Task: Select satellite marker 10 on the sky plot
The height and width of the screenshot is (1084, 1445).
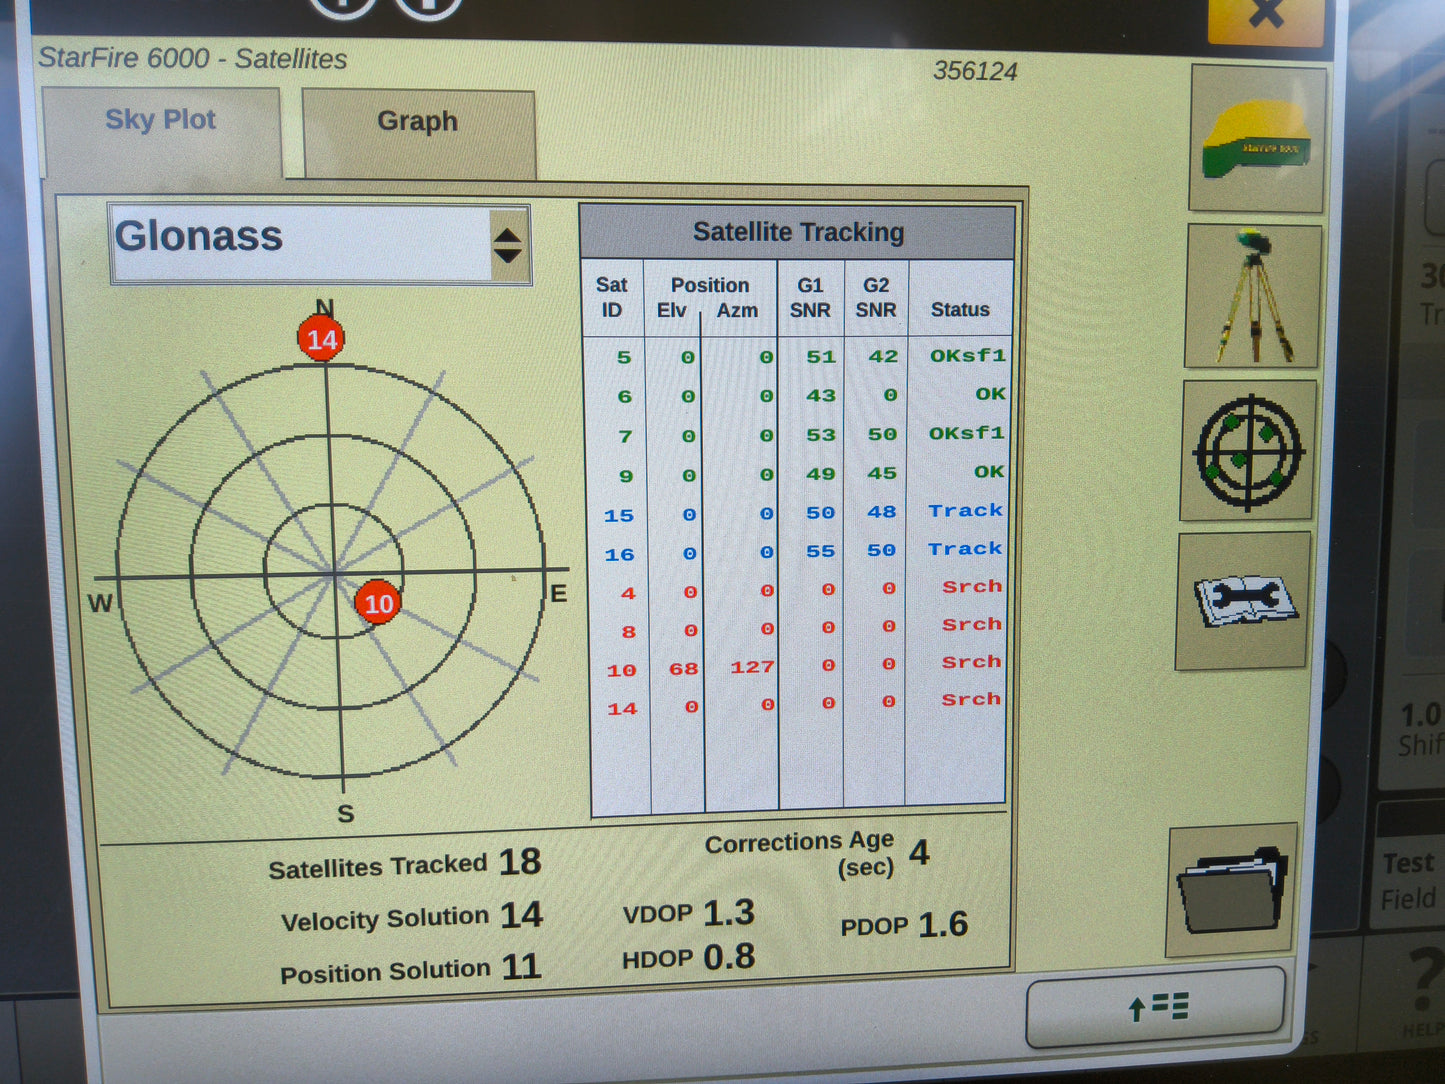Action: [x=378, y=603]
